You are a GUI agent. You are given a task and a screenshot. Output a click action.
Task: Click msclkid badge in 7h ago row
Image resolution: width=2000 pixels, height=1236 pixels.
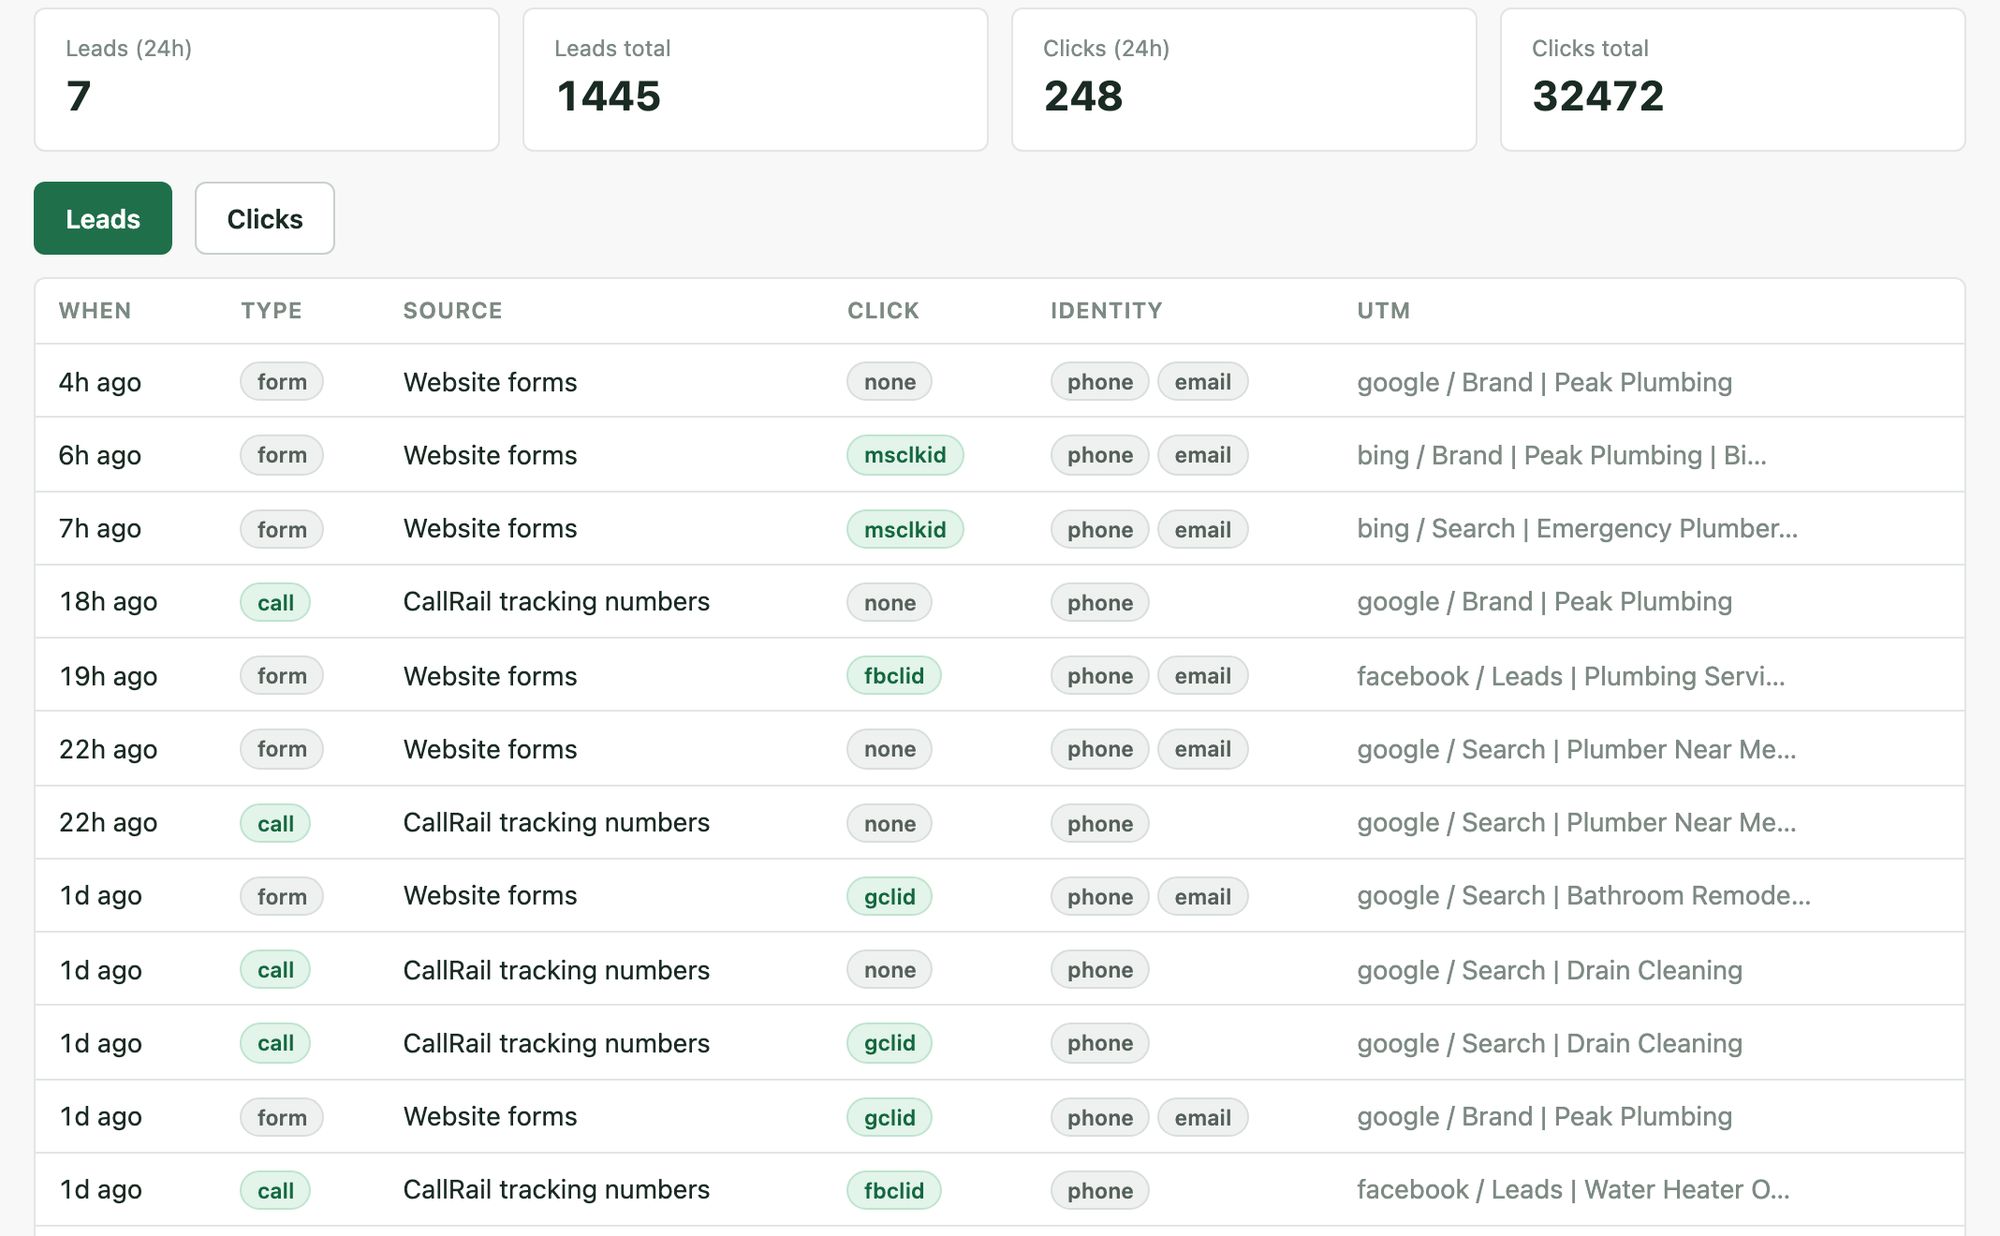coord(905,529)
